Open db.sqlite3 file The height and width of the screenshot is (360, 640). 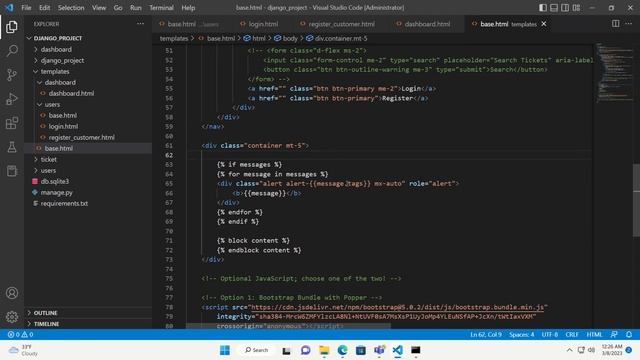[x=55, y=181]
